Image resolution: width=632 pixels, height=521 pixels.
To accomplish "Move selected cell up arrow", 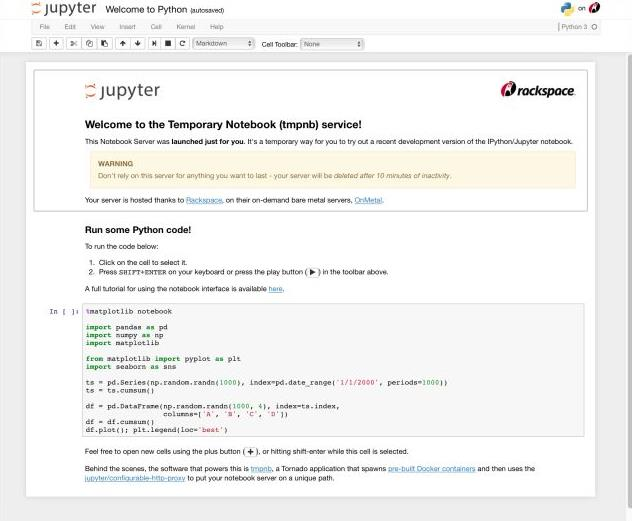I will click(x=123, y=44).
